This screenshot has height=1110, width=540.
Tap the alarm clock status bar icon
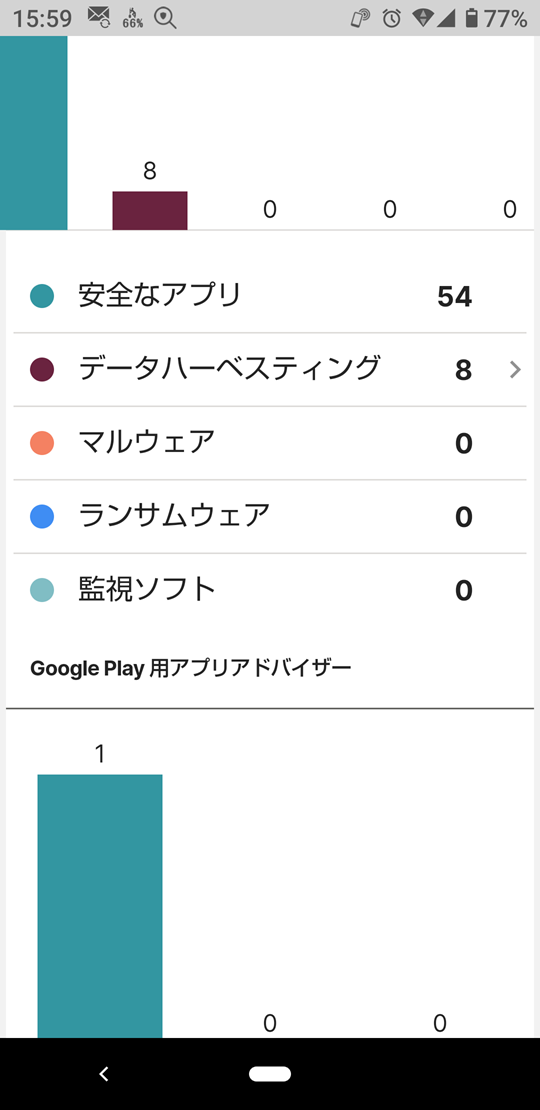coord(391,19)
